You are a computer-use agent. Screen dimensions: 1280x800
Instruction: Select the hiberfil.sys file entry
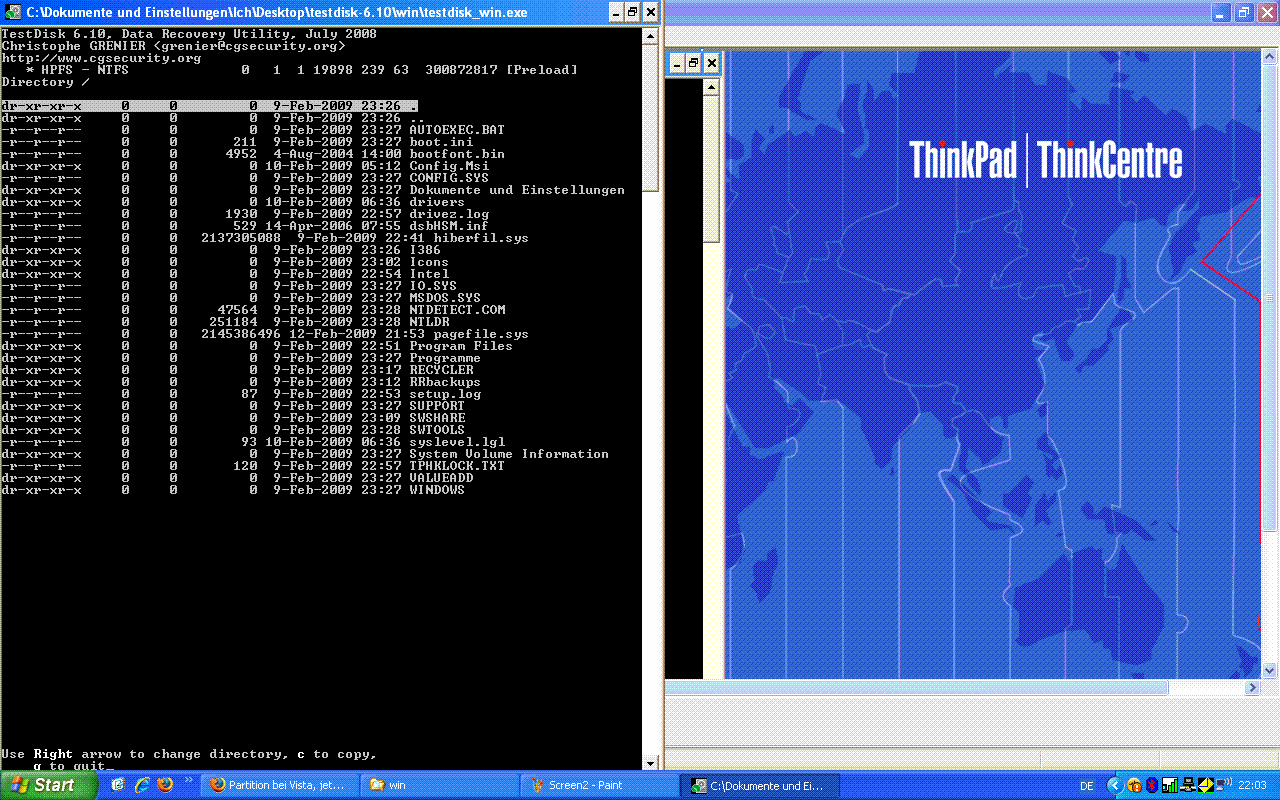point(265,238)
